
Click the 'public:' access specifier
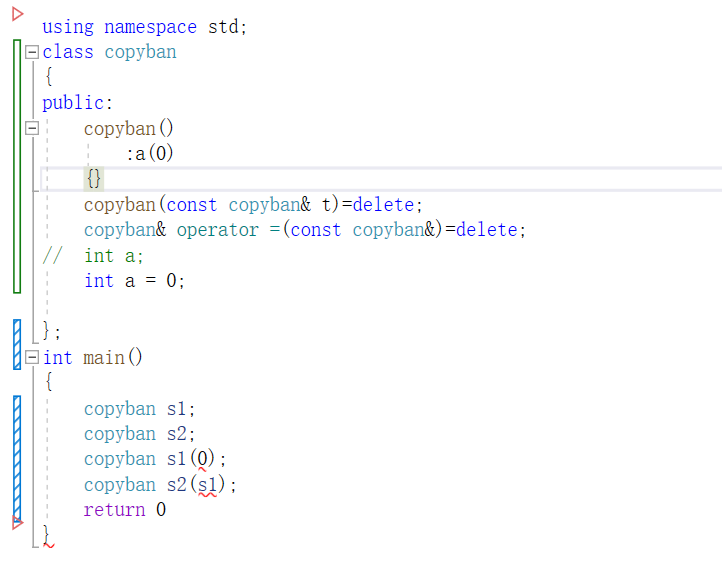tap(77, 103)
